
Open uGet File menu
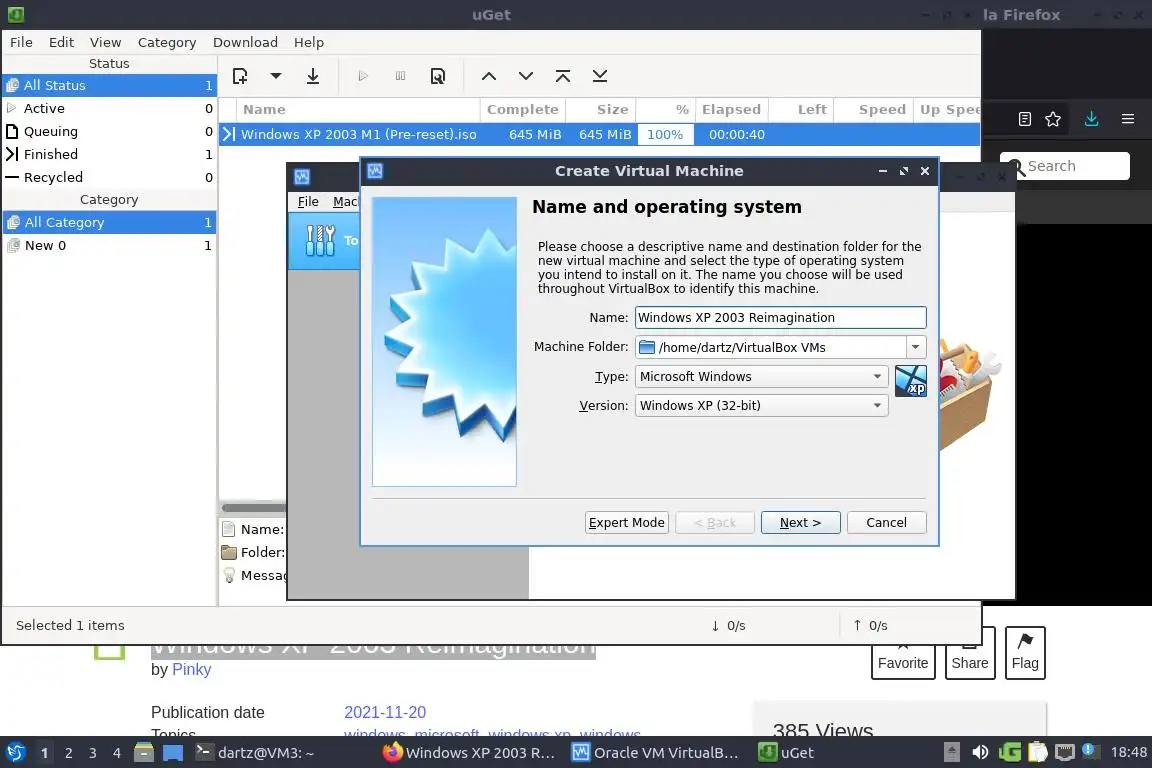[21, 43]
